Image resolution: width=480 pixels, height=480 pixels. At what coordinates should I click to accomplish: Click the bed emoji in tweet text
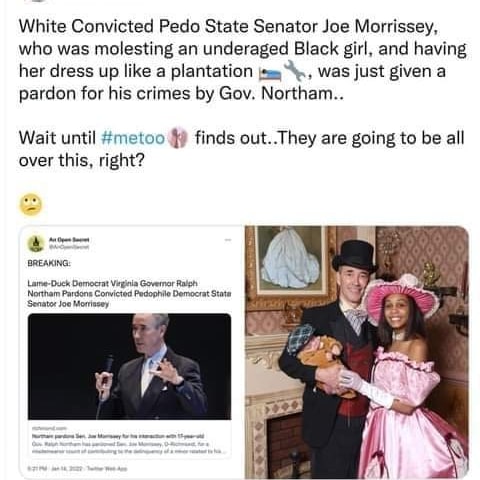tap(270, 73)
